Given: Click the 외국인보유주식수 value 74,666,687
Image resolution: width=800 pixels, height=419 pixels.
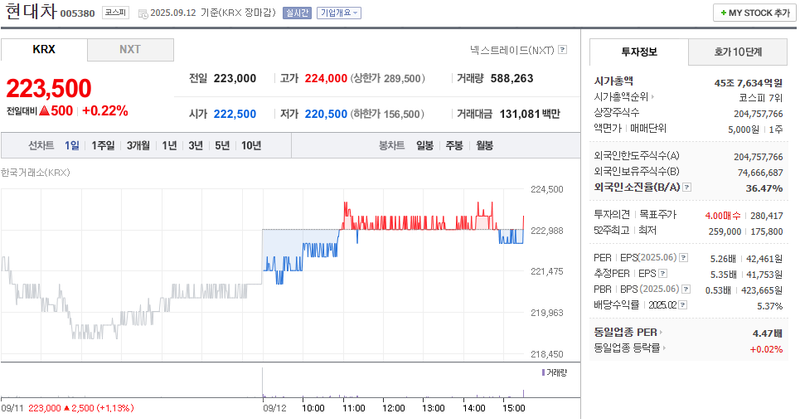Looking at the screenshot, I should pos(760,172).
